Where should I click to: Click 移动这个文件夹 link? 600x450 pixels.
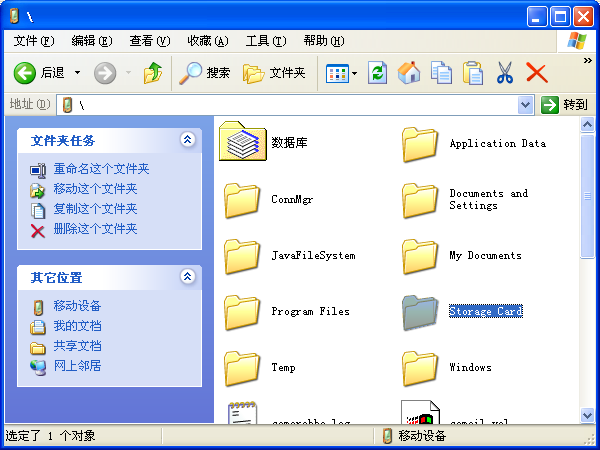[95, 189]
